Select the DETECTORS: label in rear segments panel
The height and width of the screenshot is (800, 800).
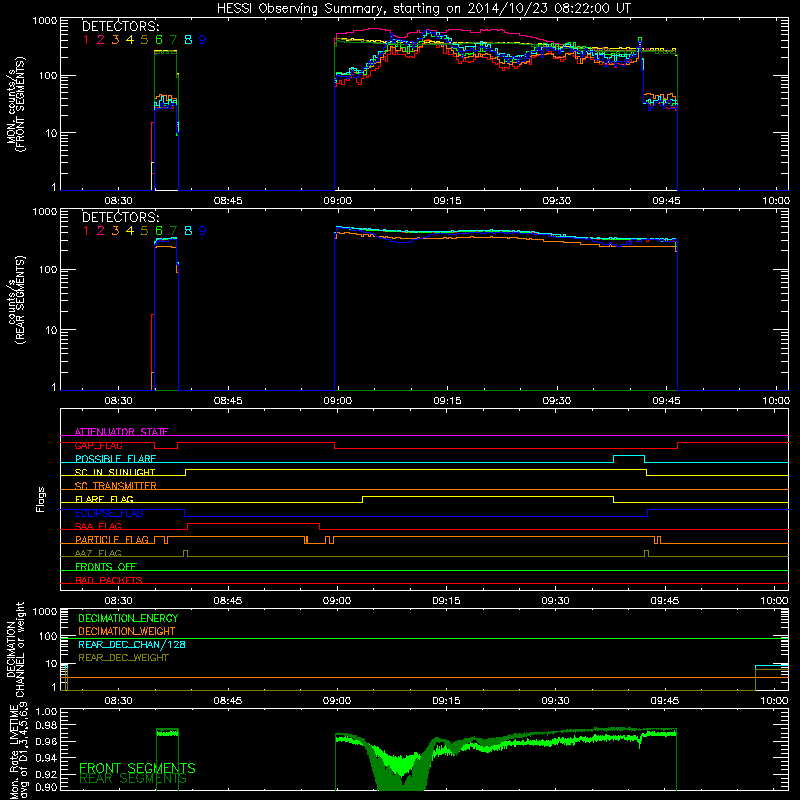point(120,217)
